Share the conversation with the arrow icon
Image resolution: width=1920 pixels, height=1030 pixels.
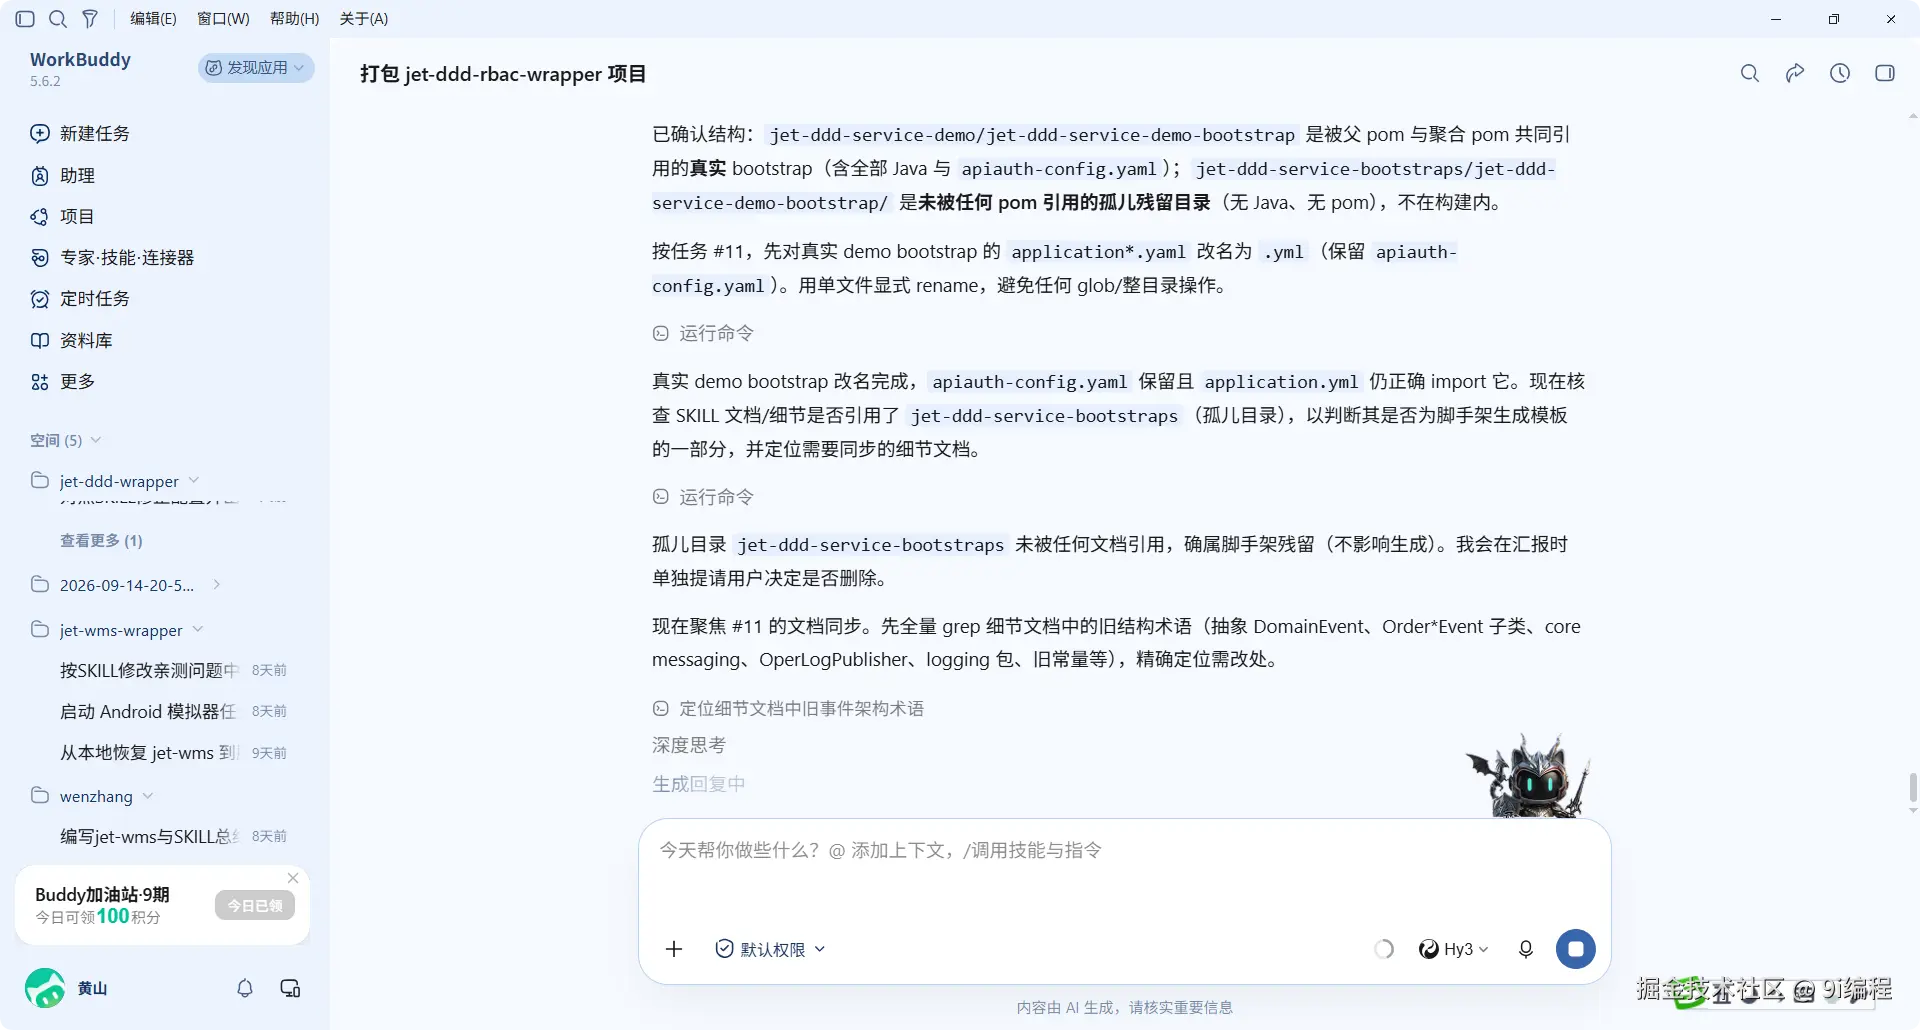[1795, 73]
